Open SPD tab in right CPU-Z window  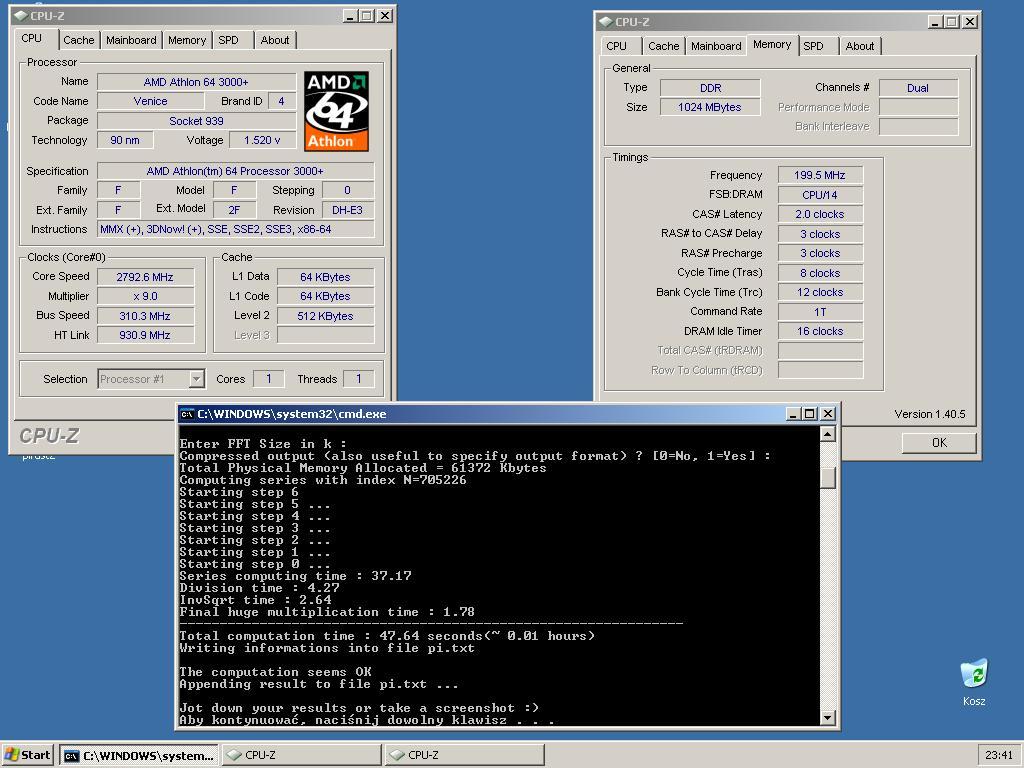pos(813,46)
